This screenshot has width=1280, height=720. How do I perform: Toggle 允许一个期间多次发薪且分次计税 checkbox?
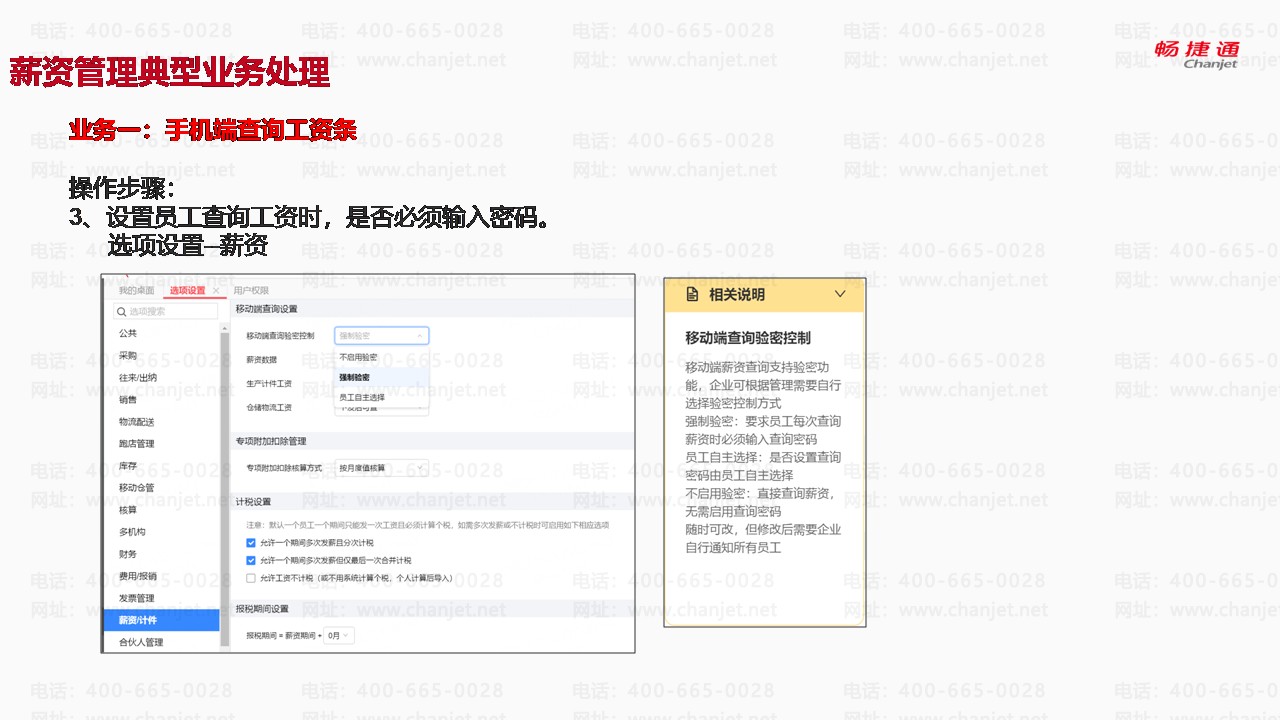tap(251, 543)
